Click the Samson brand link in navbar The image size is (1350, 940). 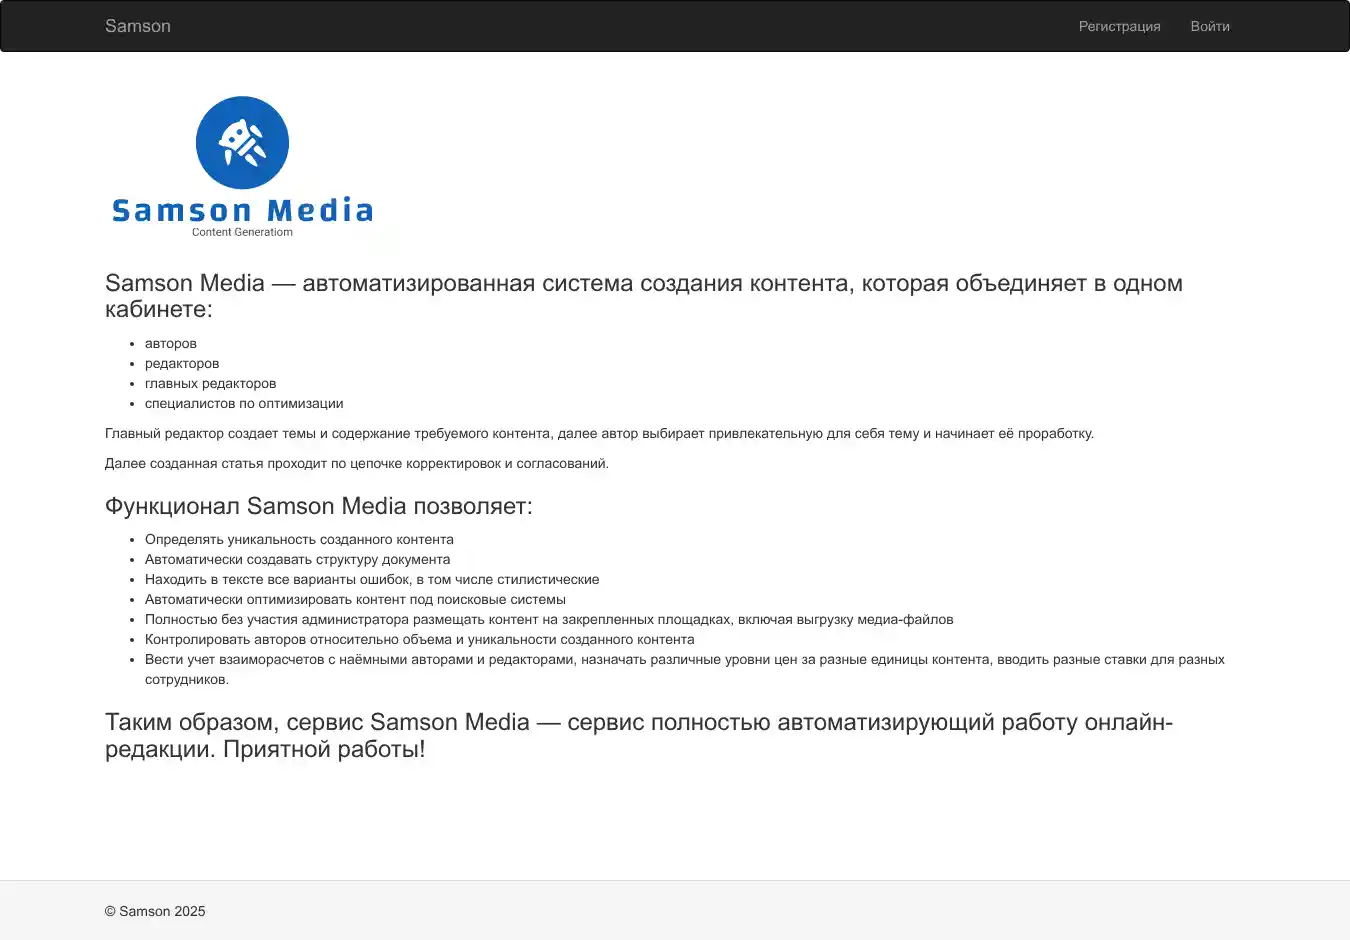pos(138,26)
